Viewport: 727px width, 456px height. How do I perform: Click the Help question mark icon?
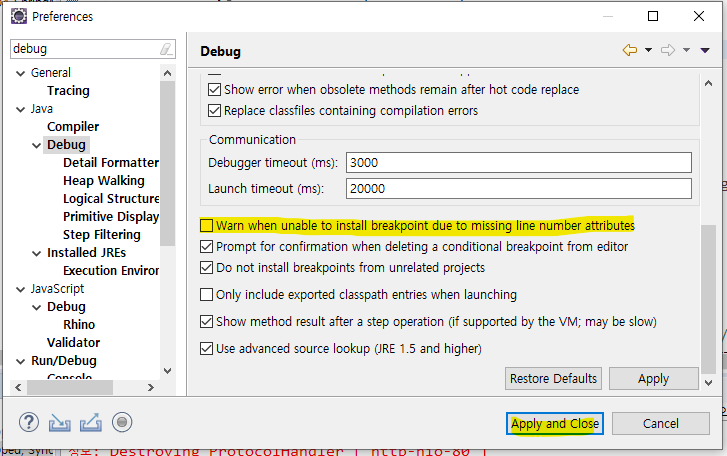point(29,423)
